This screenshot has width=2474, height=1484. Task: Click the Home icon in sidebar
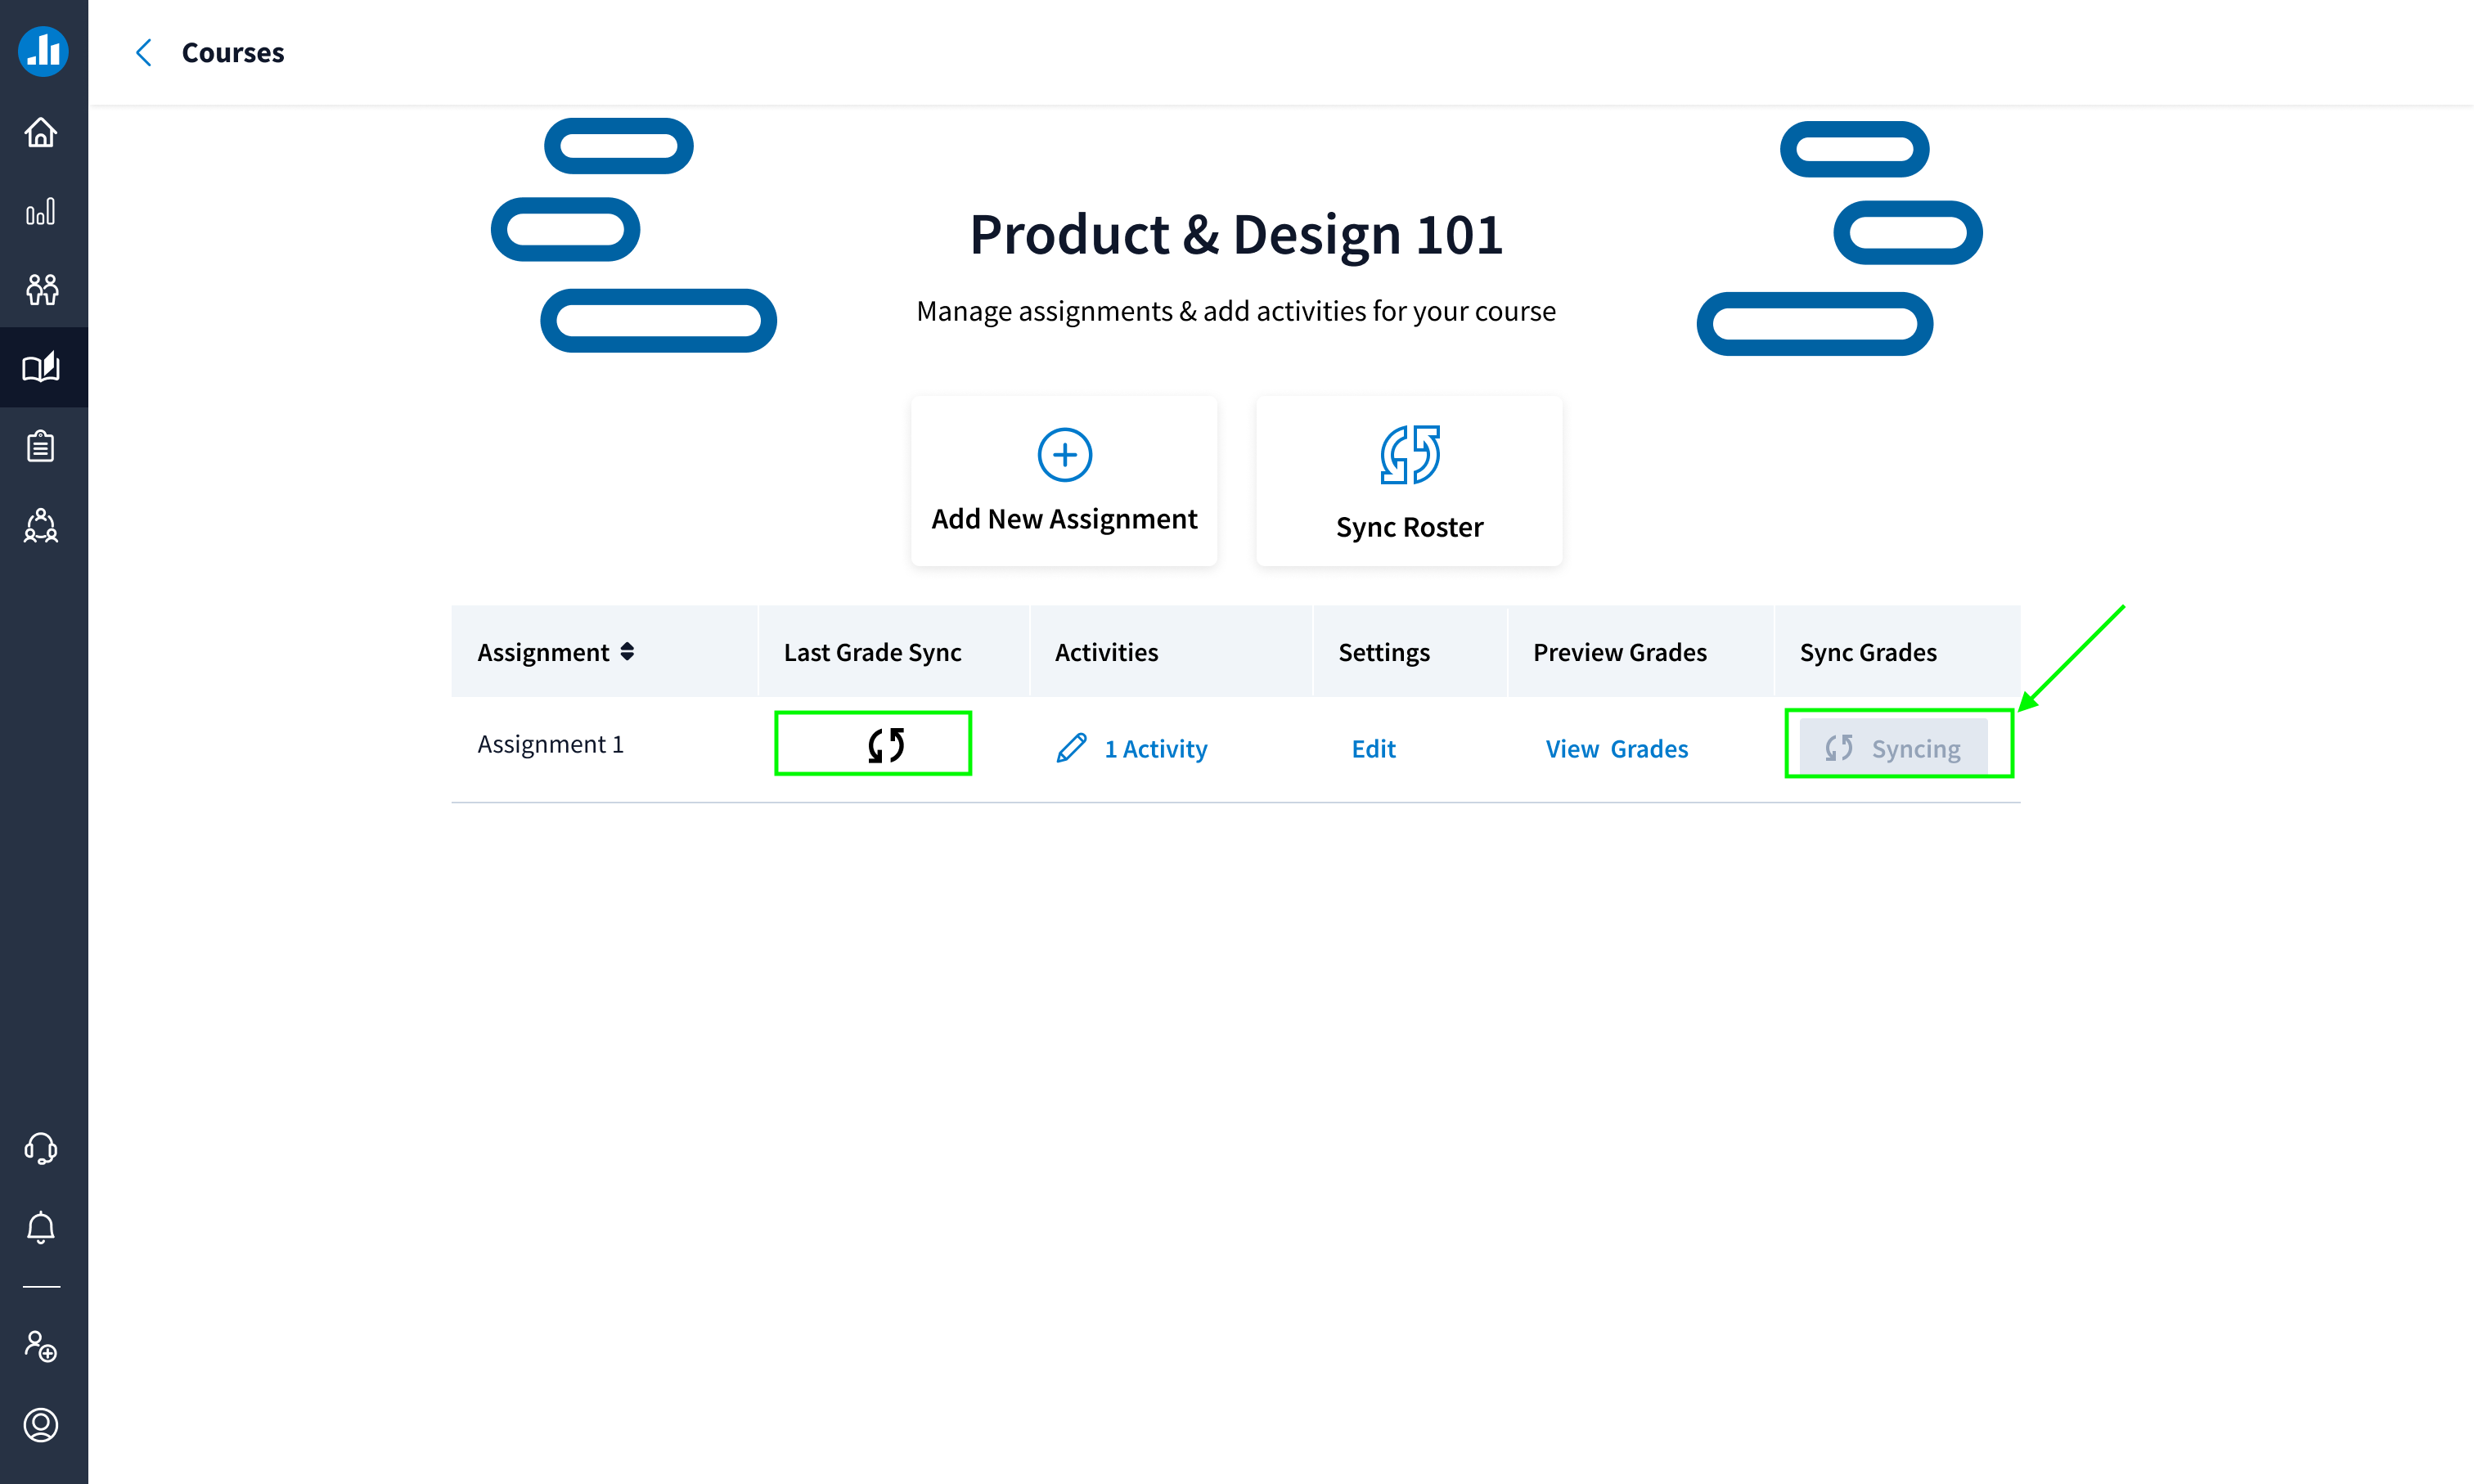coord(41,132)
